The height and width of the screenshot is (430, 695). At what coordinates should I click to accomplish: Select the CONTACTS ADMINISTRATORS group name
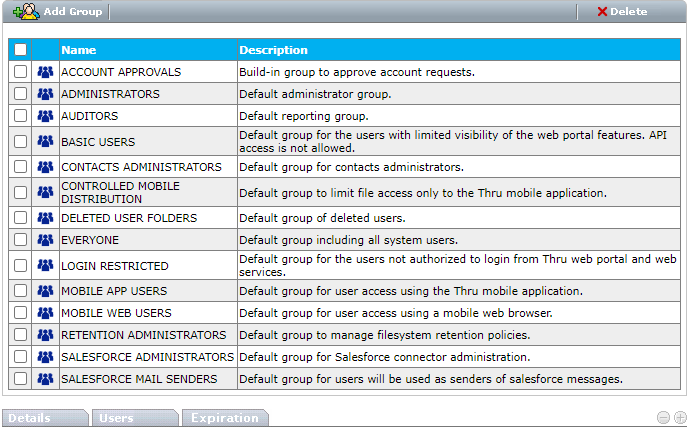click(x=141, y=167)
